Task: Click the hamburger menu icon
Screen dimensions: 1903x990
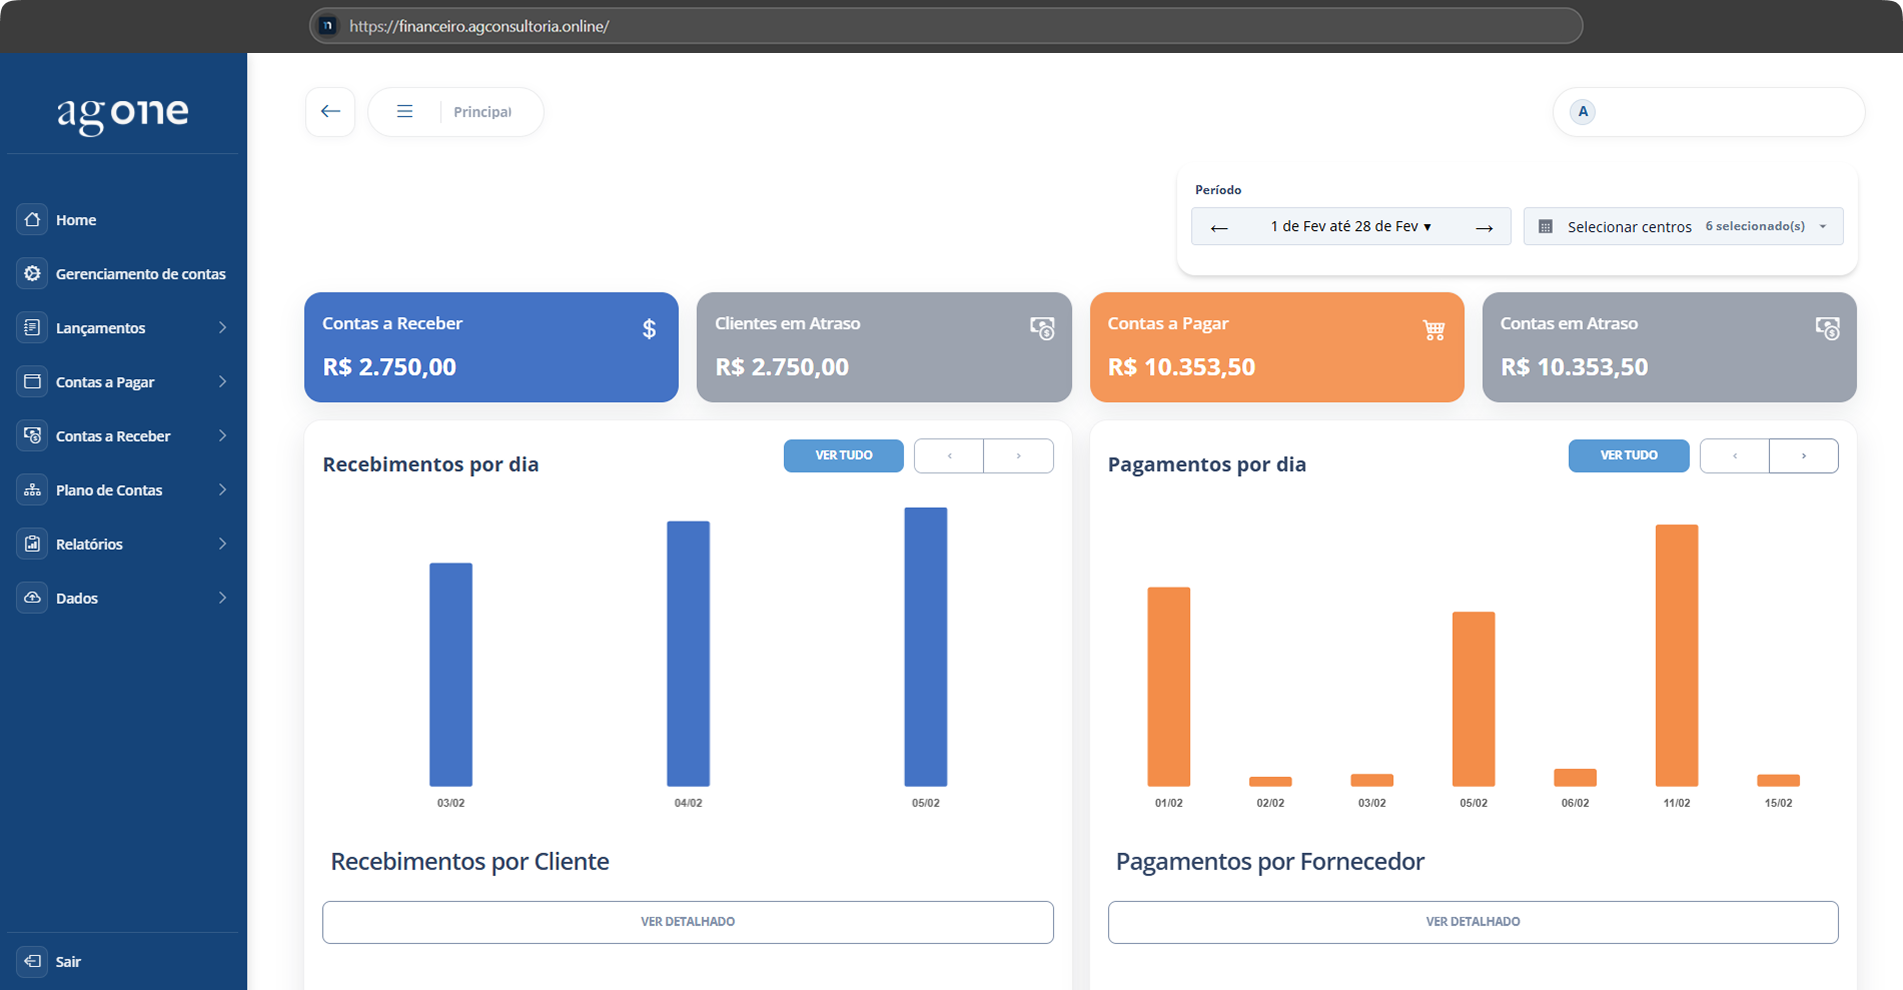Action: (405, 111)
